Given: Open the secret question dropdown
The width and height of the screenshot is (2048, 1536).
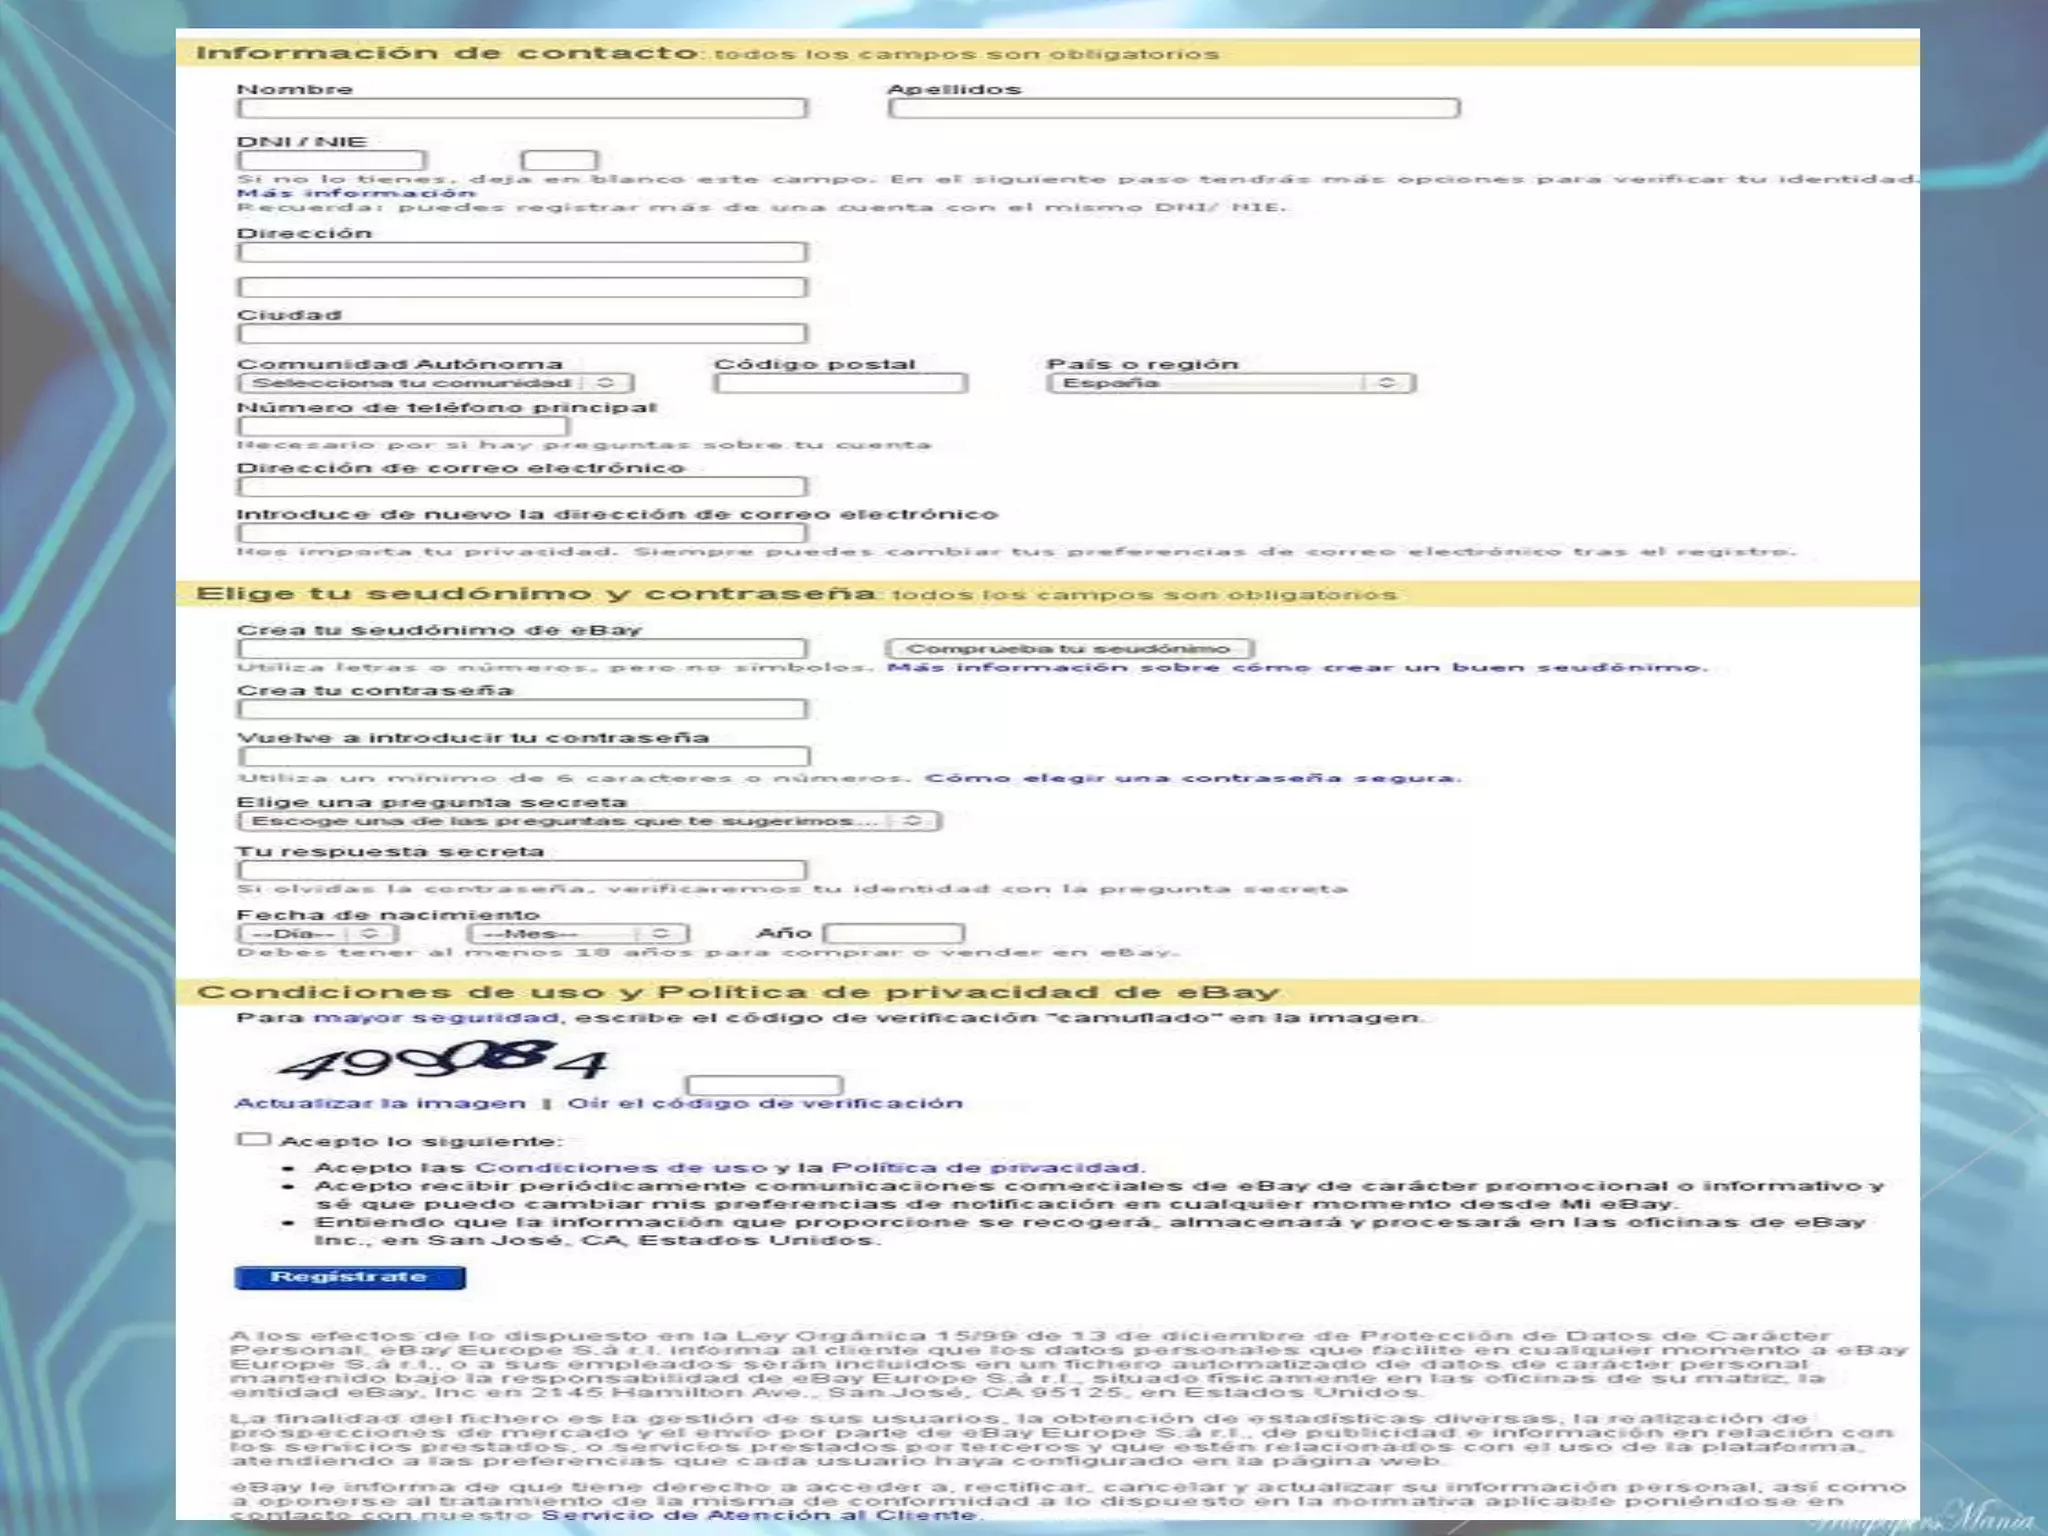Looking at the screenshot, I should 588,821.
